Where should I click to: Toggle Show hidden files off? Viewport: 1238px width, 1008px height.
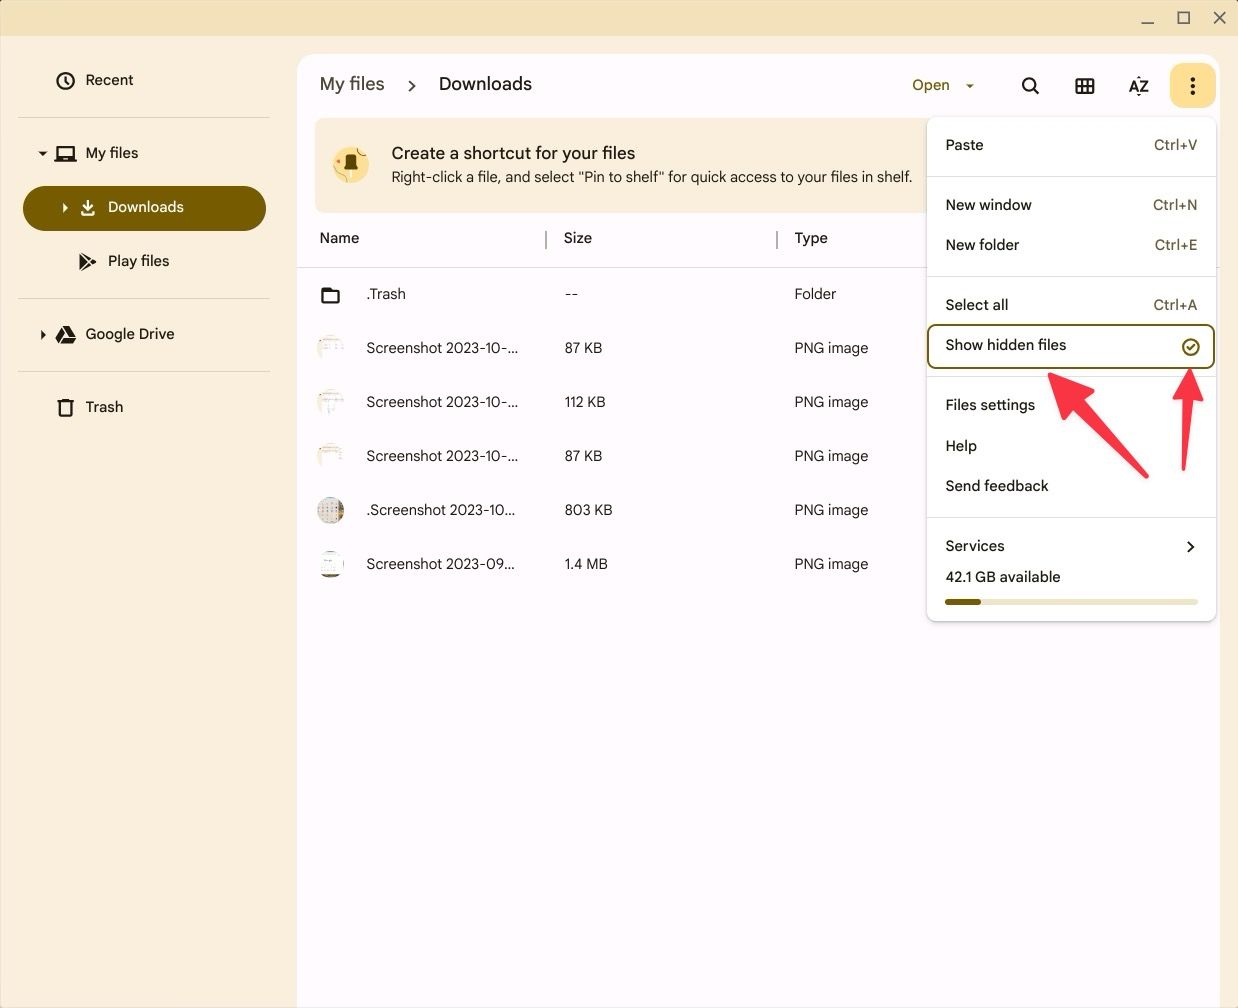pyautogui.click(x=1005, y=345)
